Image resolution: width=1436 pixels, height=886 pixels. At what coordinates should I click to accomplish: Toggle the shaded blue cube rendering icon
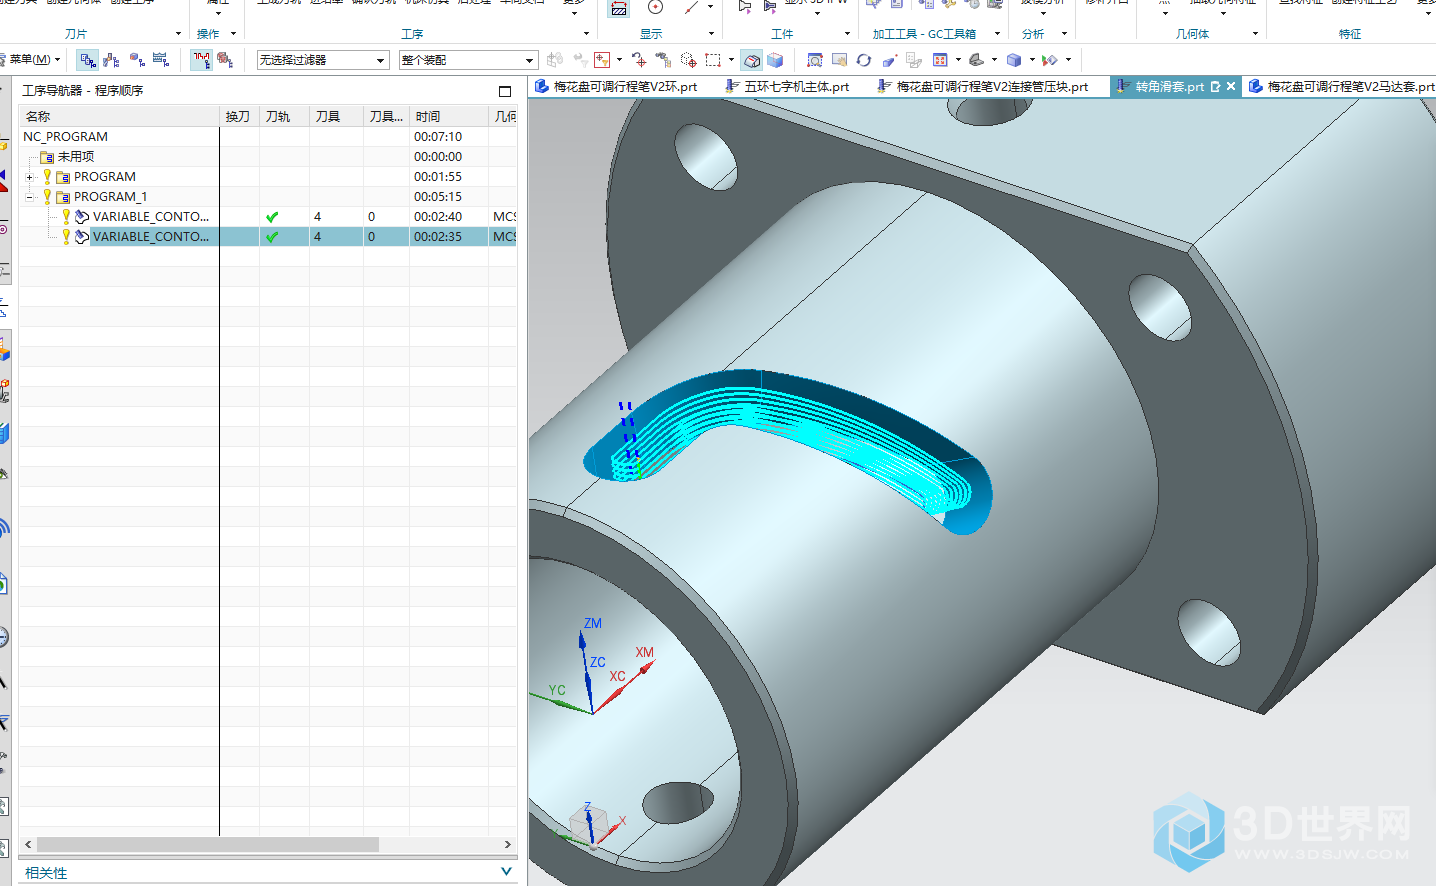(775, 60)
